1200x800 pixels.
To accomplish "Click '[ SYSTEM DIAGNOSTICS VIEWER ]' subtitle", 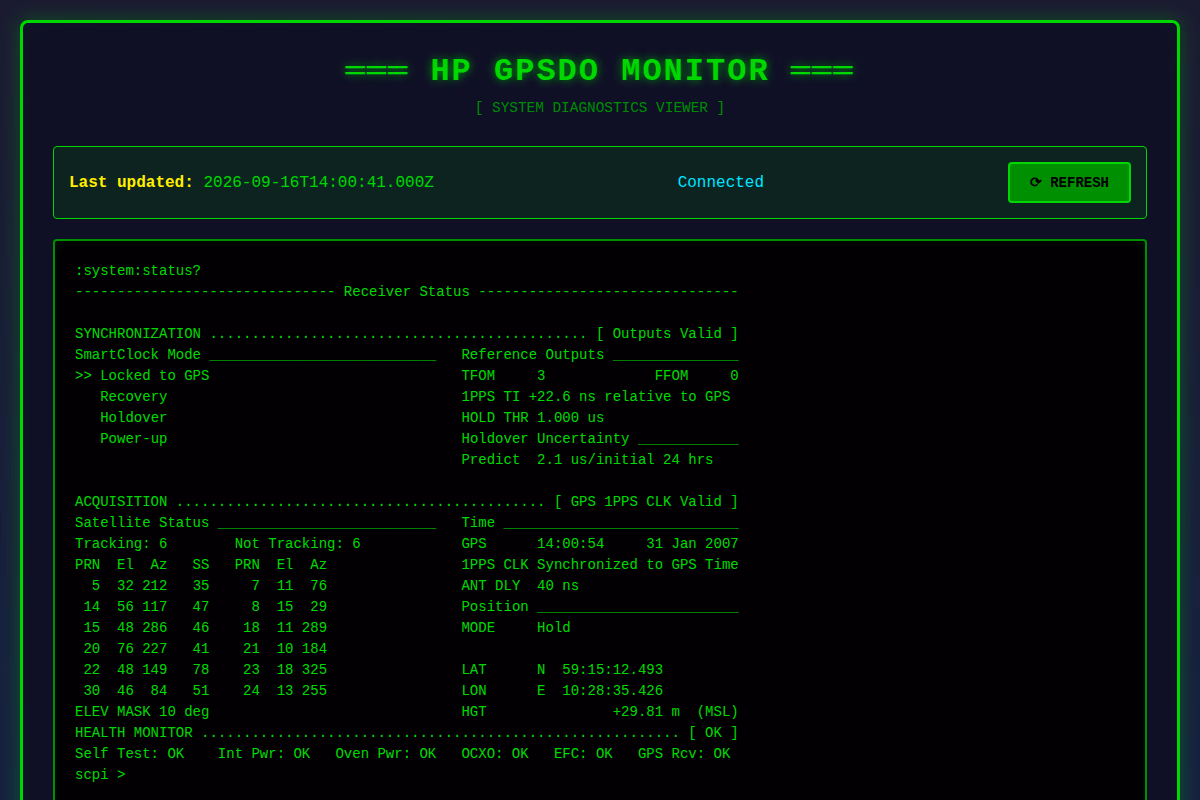I will click(600, 108).
